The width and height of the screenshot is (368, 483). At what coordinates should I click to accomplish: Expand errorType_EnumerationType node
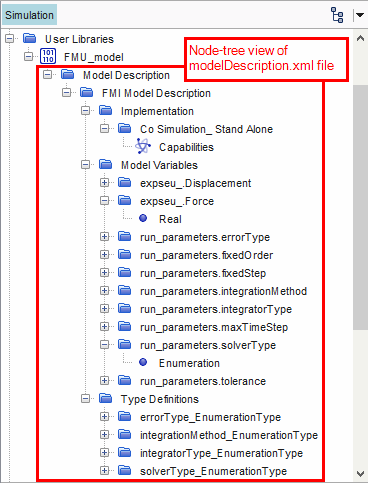pyautogui.click(x=104, y=417)
